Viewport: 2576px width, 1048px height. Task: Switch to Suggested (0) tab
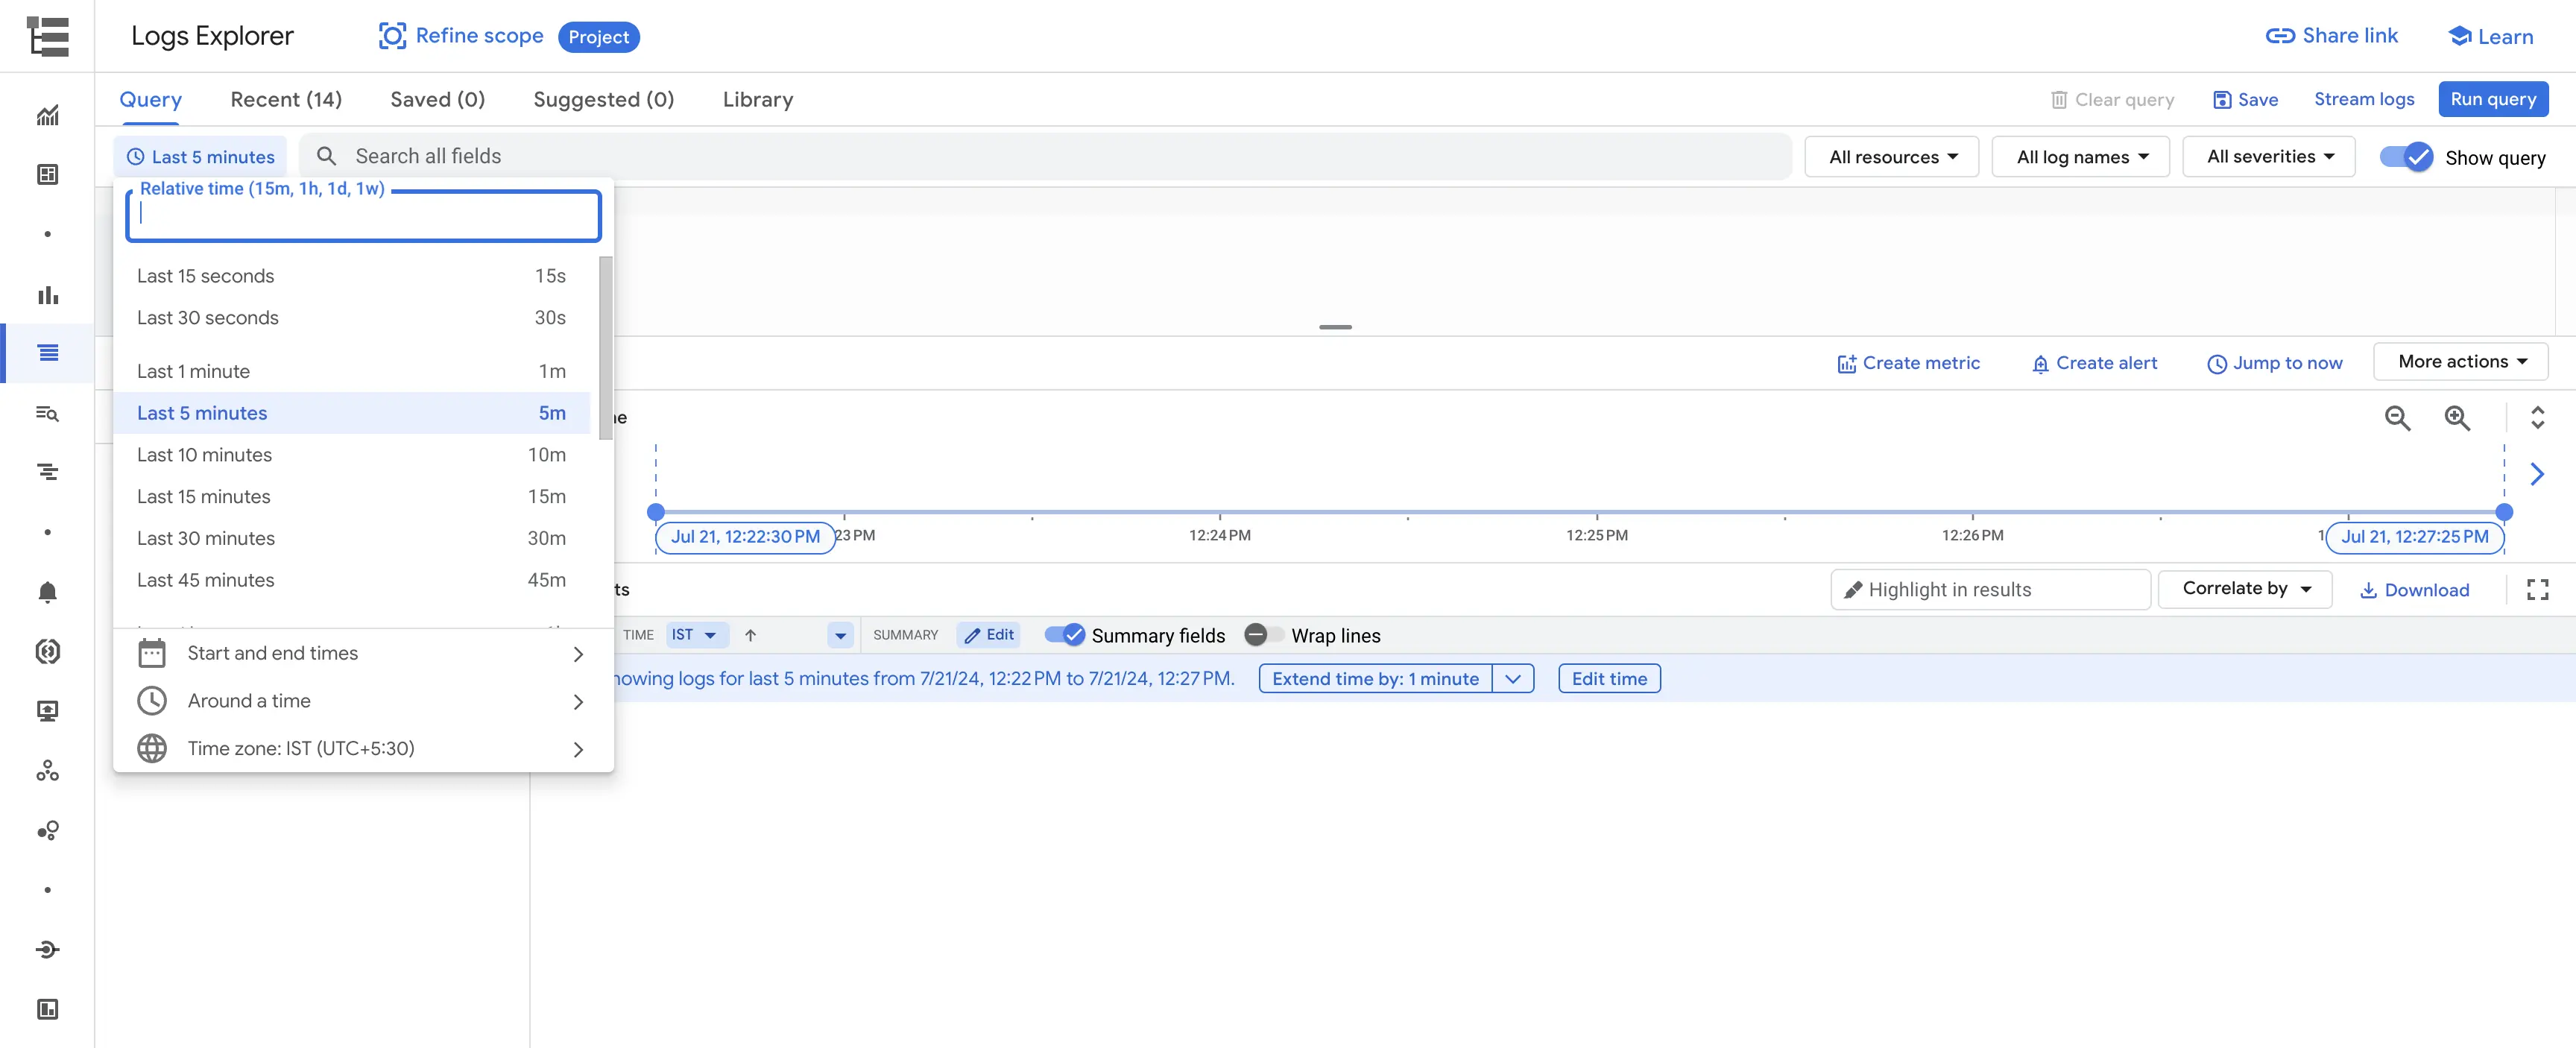click(603, 99)
